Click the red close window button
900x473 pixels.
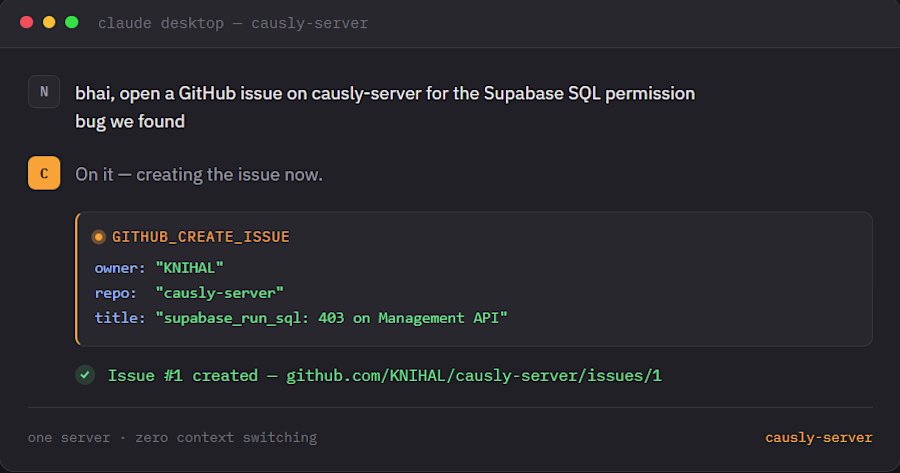coord(26,22)
